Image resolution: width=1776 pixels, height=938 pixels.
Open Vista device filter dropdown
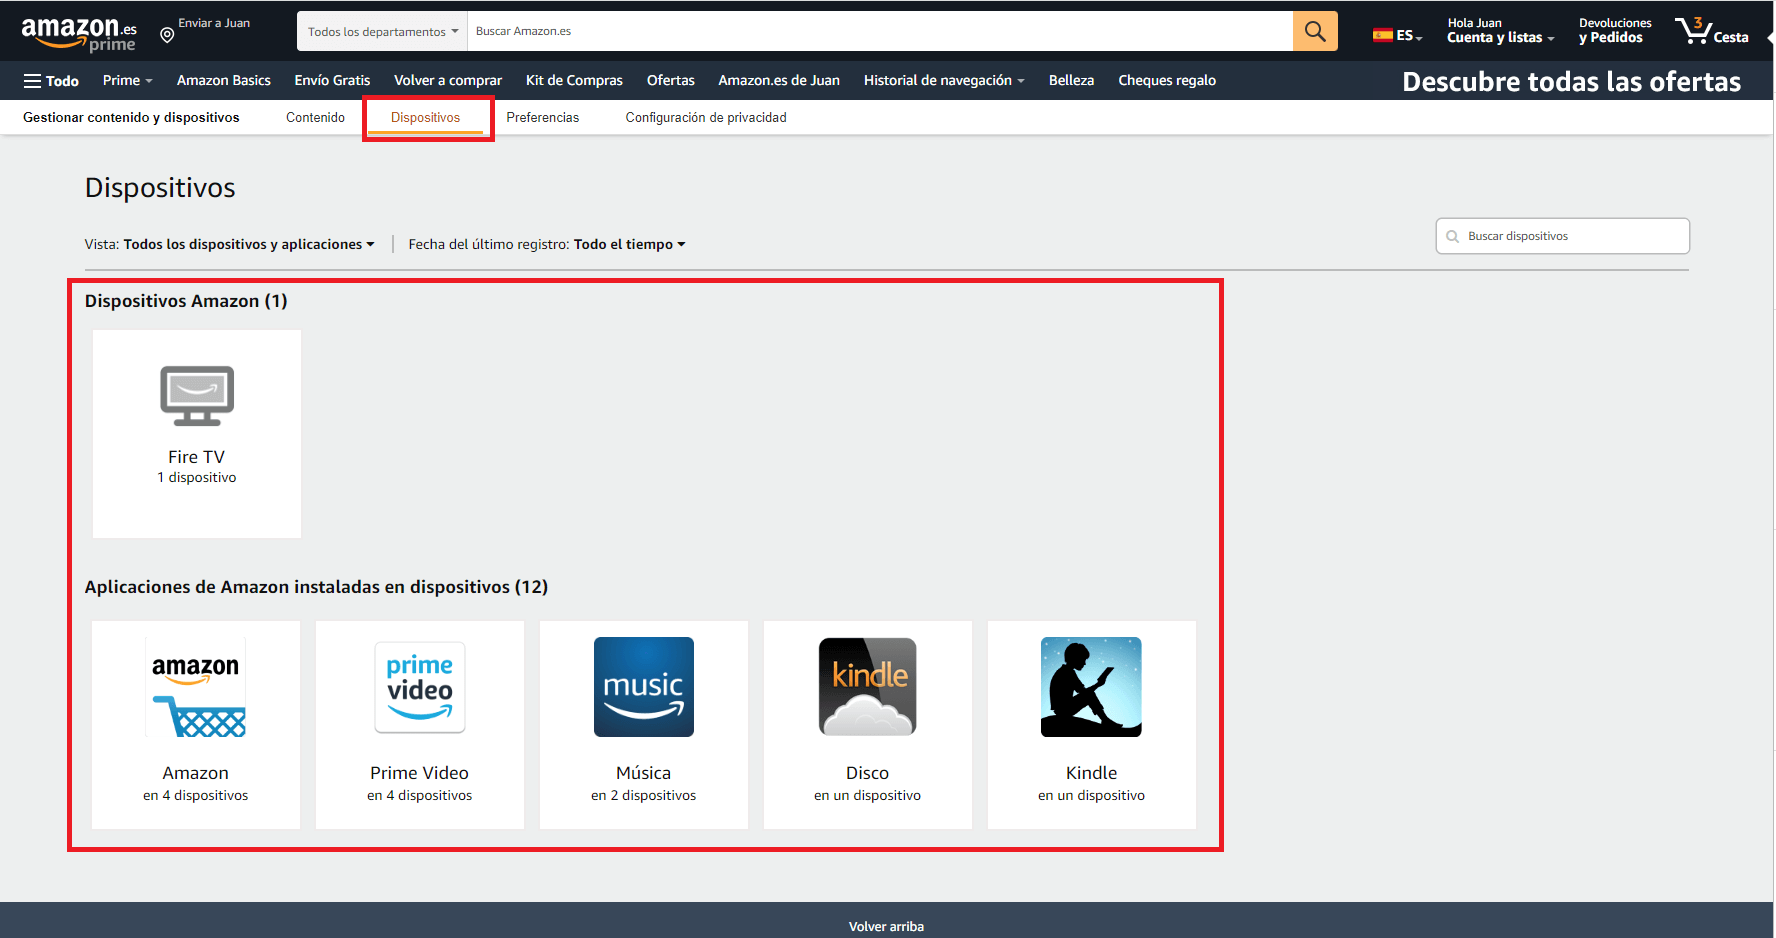pos(230,244)
